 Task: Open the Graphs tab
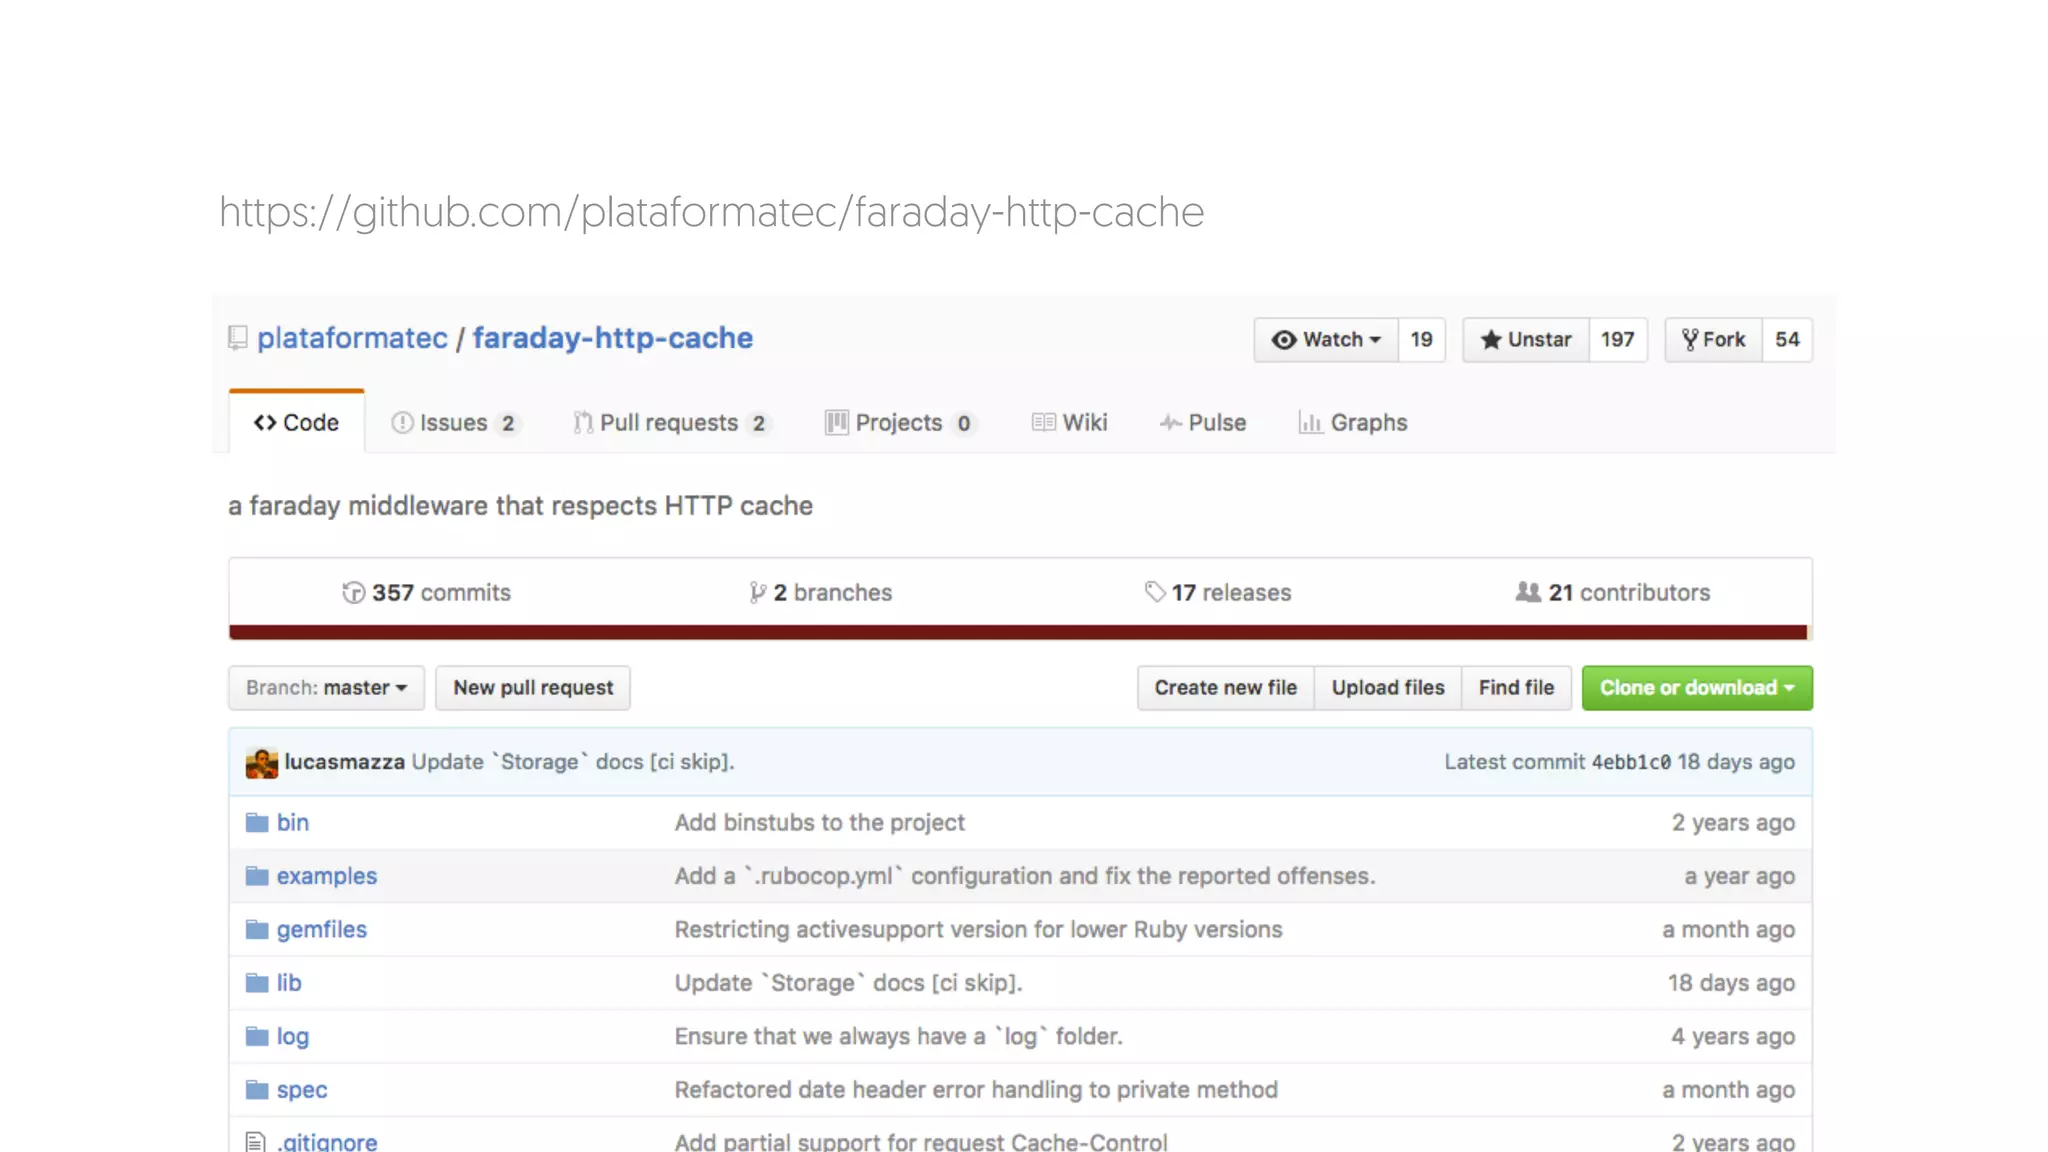[x=1353, y=423]
